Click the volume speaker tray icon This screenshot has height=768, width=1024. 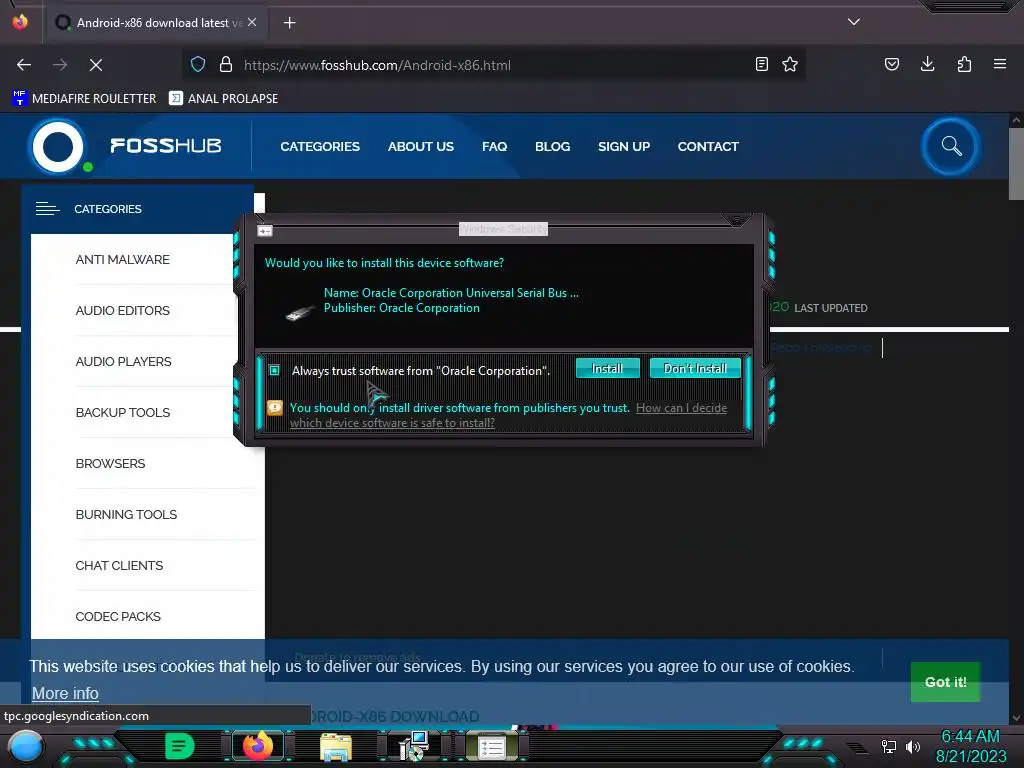(913, 746)
